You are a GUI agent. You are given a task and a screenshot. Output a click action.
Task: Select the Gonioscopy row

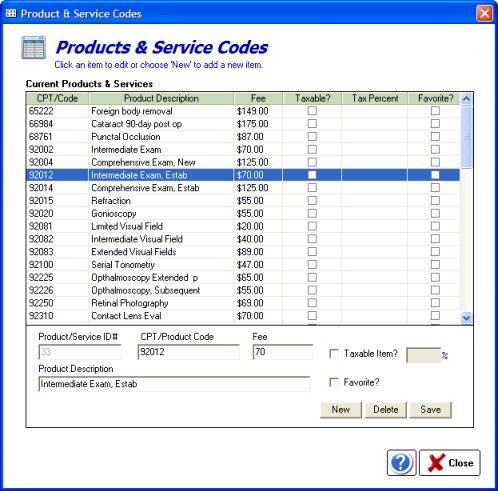pyautogui.click(x=243, y=213)
